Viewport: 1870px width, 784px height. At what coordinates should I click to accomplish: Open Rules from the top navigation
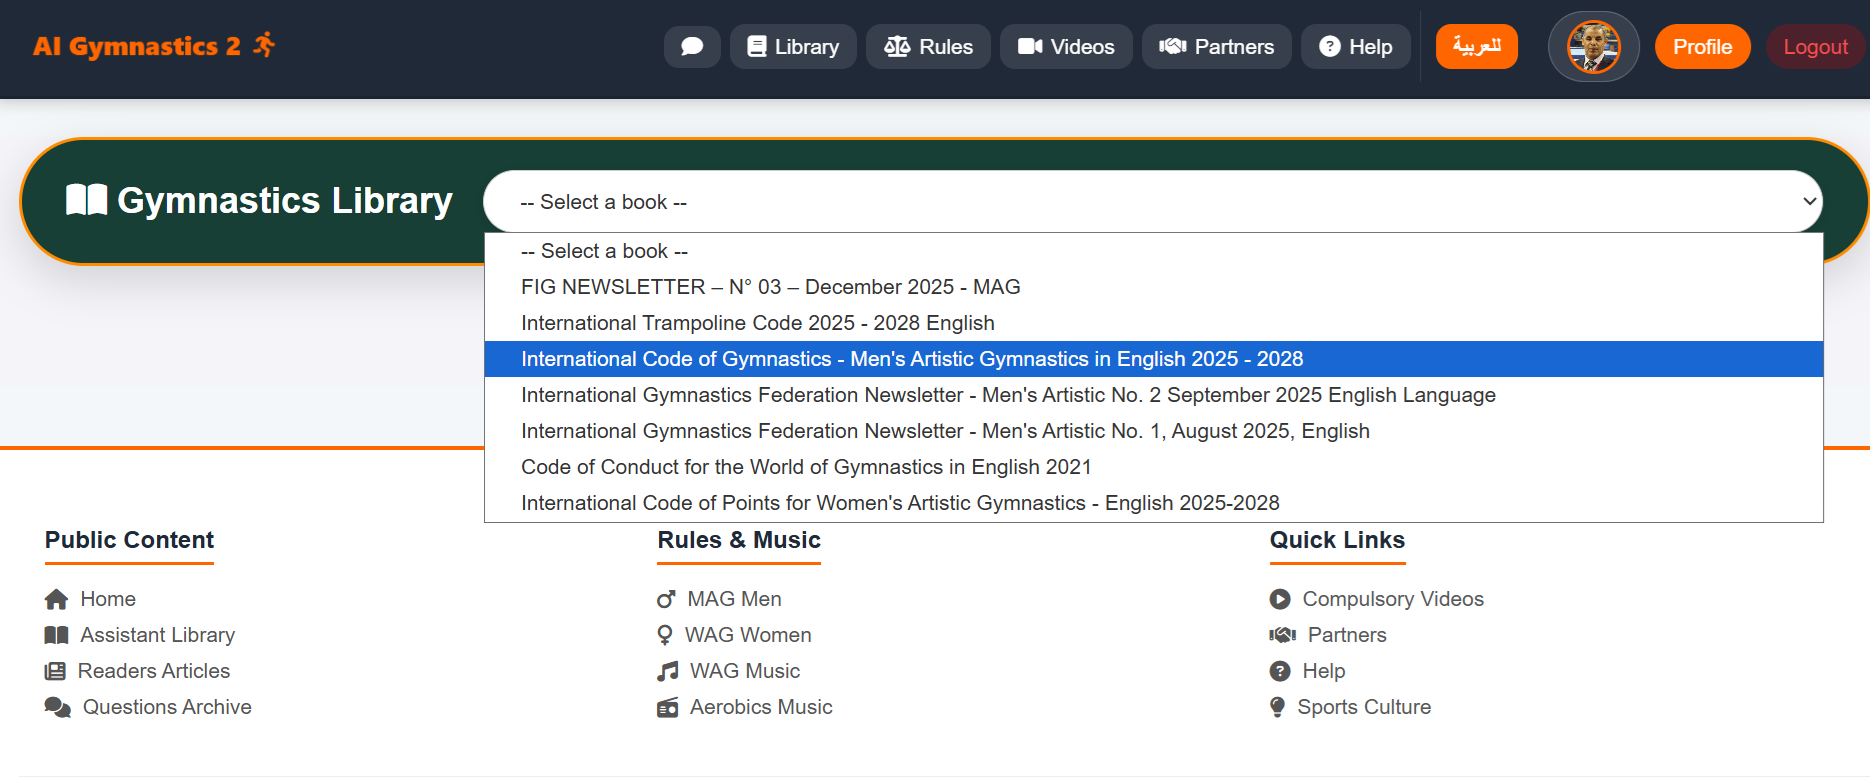(x=928, y=47)
